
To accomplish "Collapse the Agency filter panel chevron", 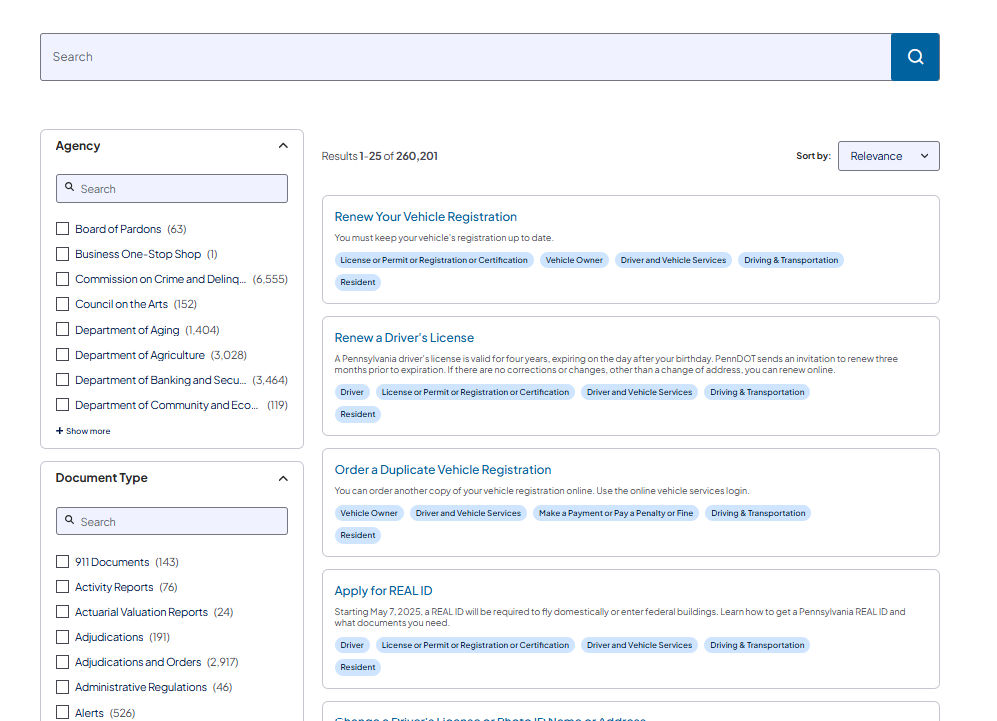I will (x=283, y=146).
